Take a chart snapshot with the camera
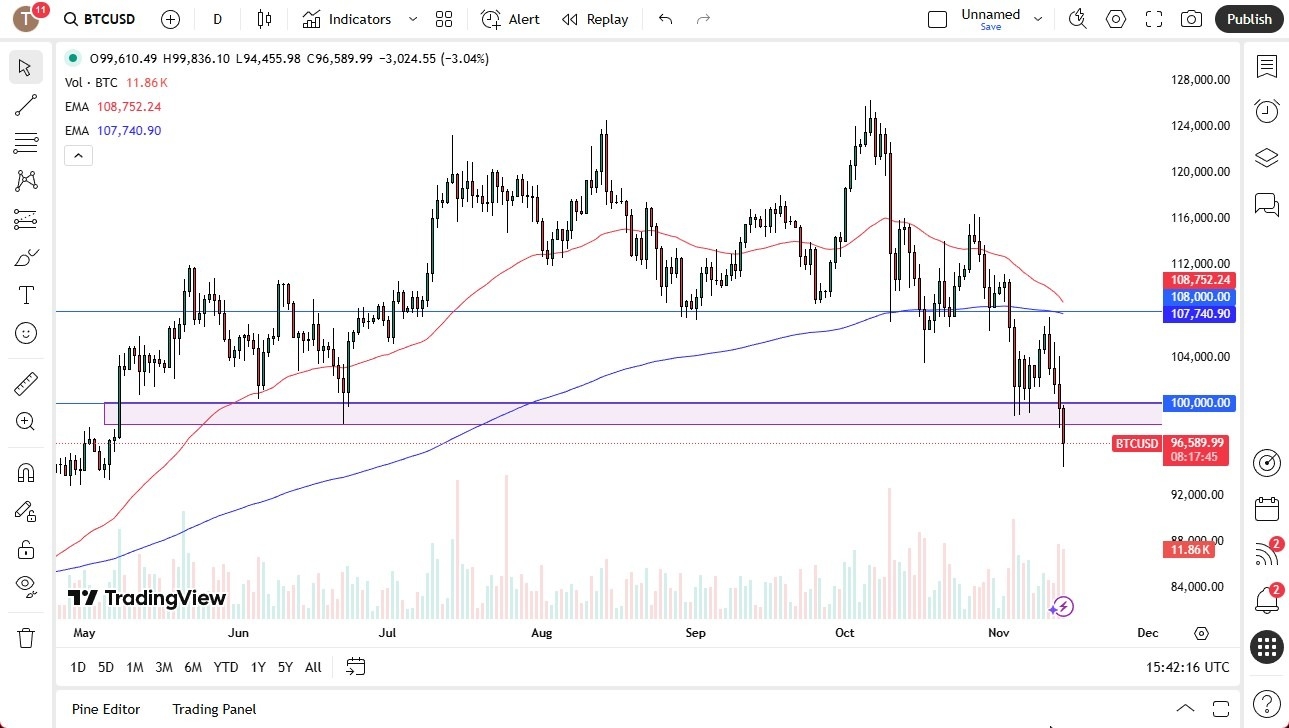The width and height of the screenshot is (1289, 728). tap(1190, 18)
